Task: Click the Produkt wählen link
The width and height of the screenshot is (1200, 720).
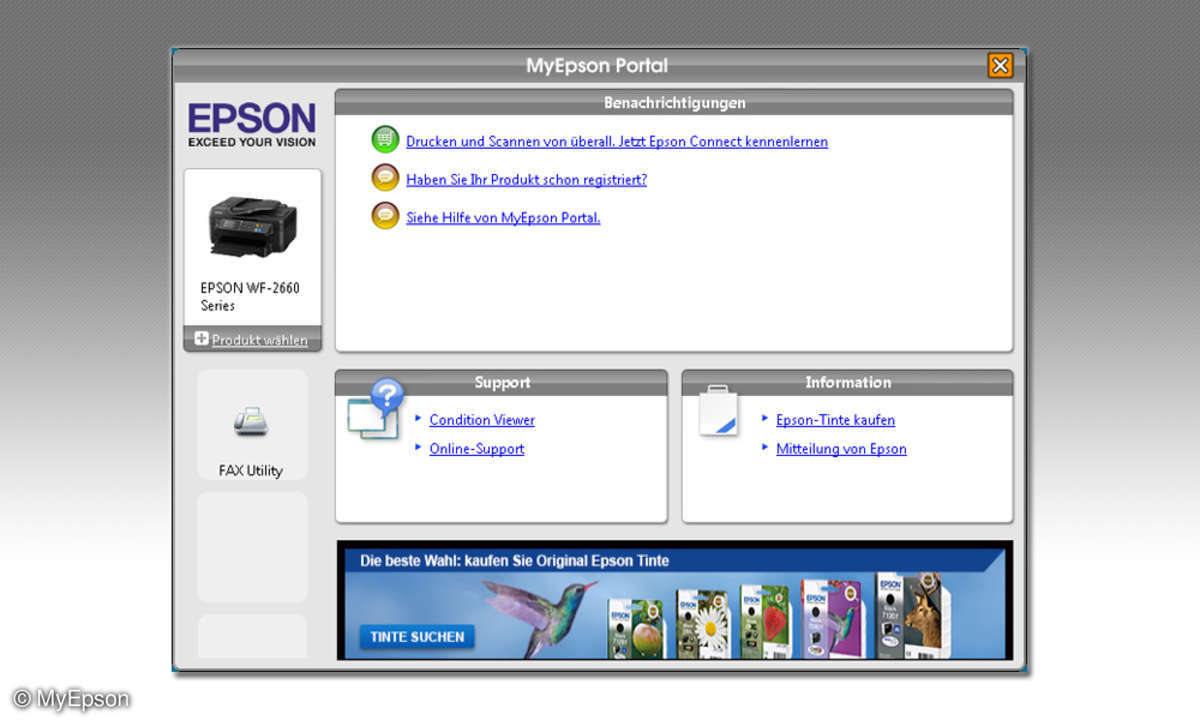Action: pyautogui.click(x=260, y=340)
